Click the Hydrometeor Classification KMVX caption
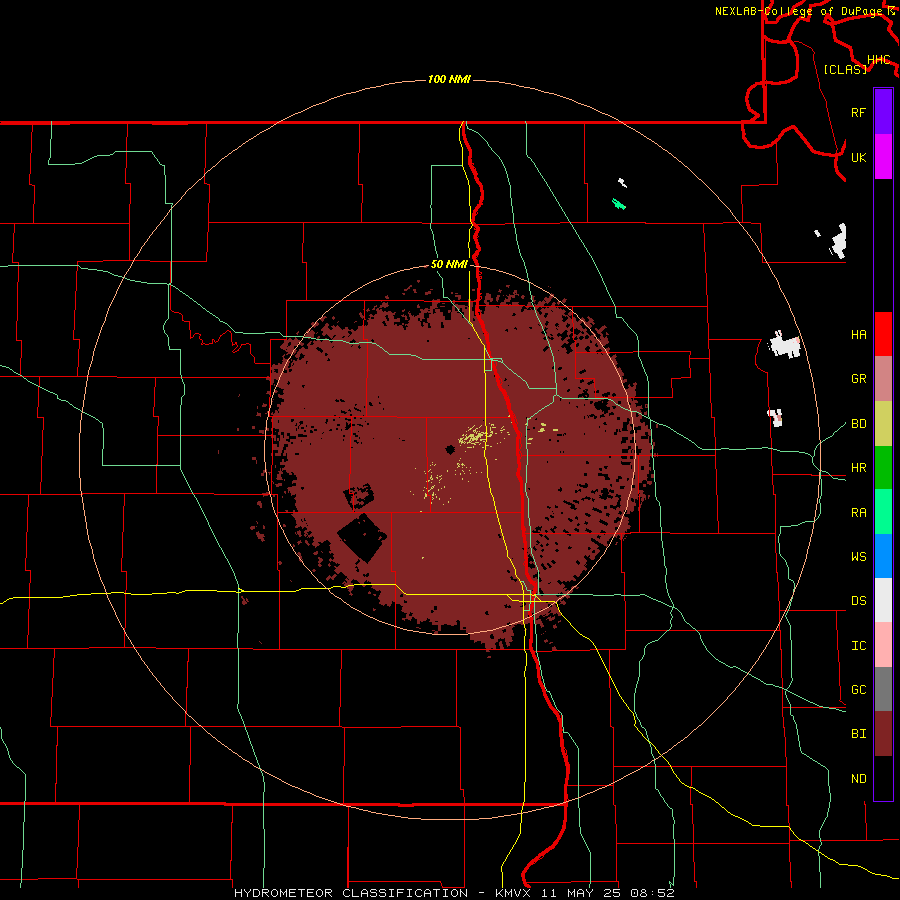900x900 pixels. point(453,893)
